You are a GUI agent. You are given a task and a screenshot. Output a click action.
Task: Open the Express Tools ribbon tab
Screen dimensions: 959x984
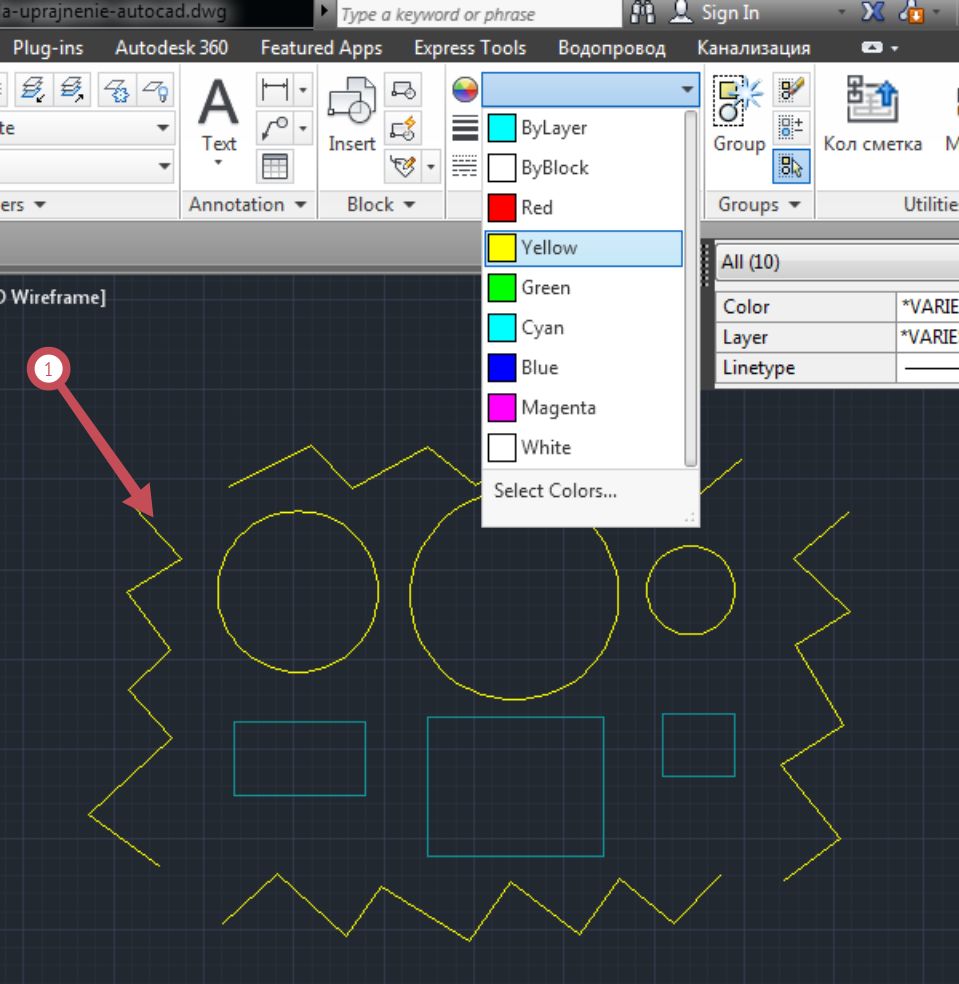click(x=469, y=48)
